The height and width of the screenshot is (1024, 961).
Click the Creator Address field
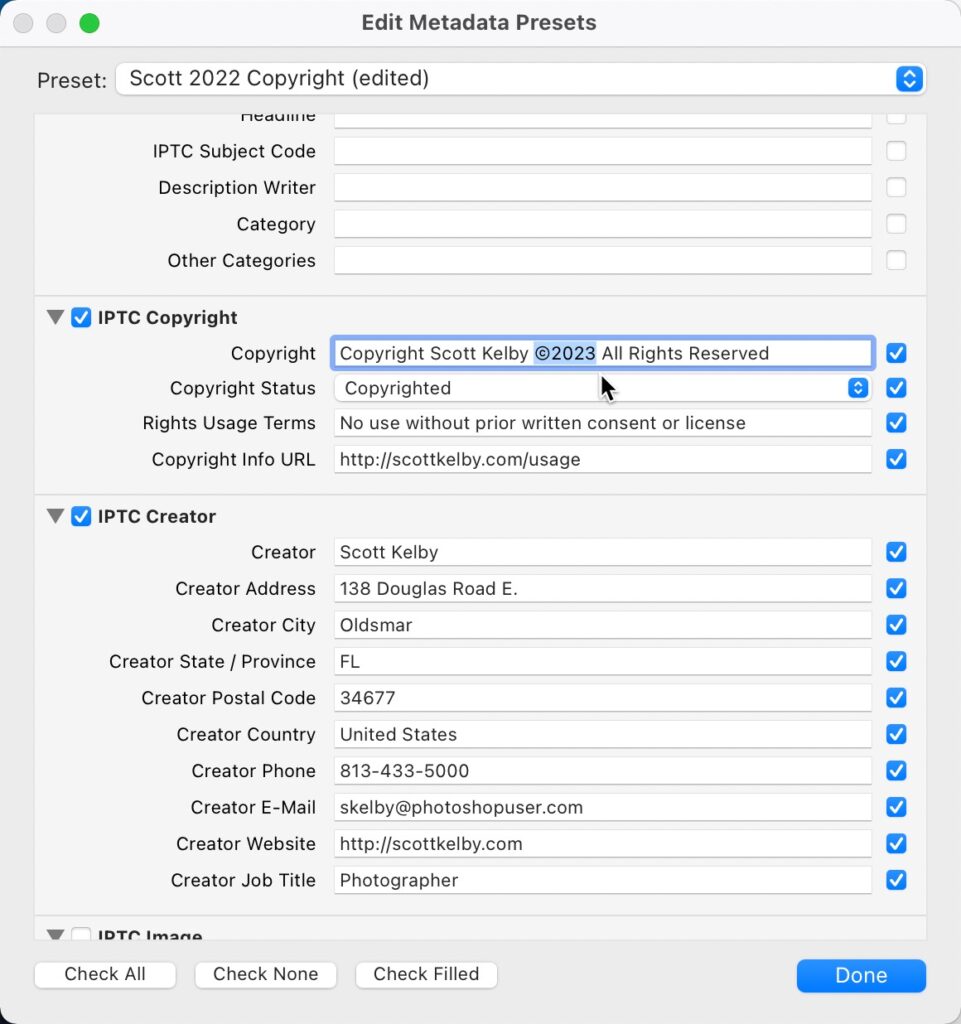point(603,589)
